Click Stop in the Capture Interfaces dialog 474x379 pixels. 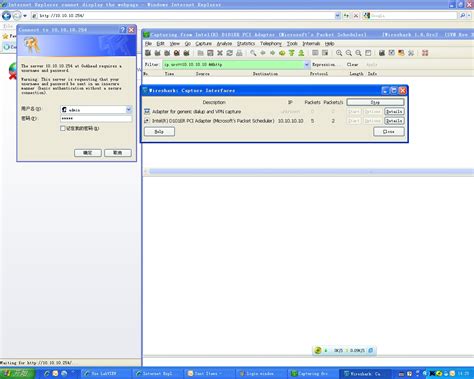coord(375,102)
